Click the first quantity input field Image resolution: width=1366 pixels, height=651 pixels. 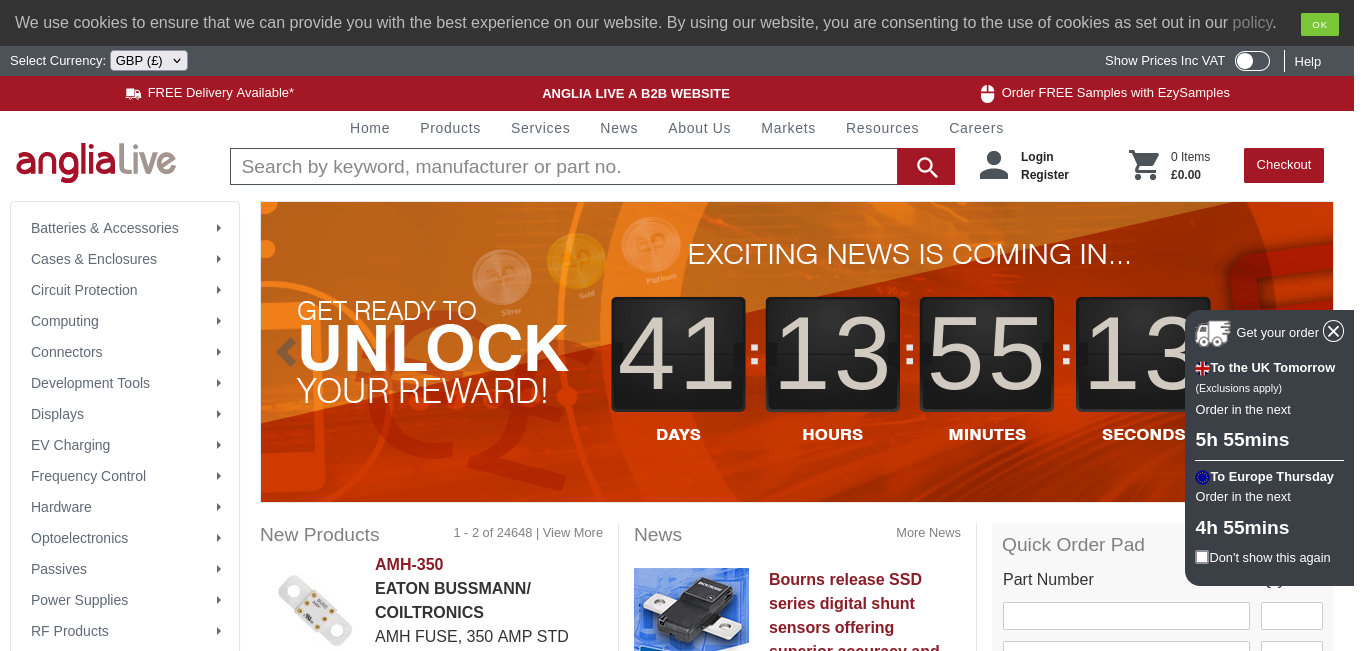(x=1292, y=616)
